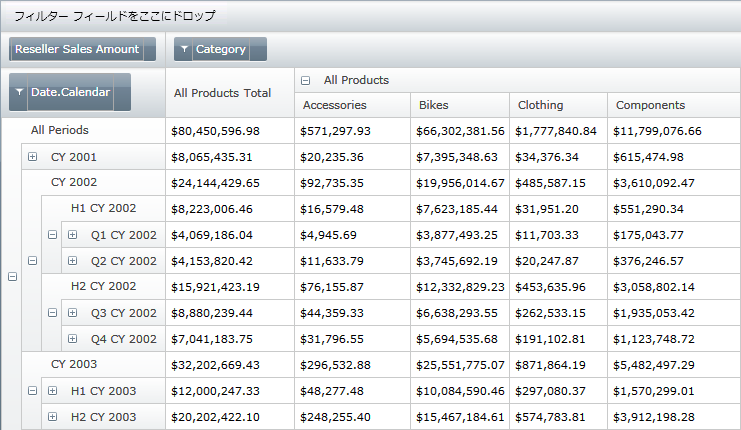Expand the H1 CY 2003 row
The width and height of the screenshot is (741, 430).
pyautogui.click(x=52, y=391)
